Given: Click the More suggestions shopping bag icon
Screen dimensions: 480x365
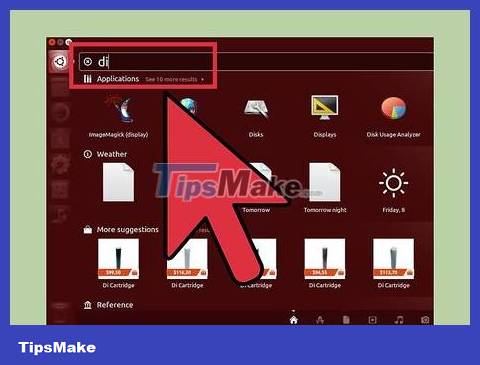Looking at the screenshot, I should click(88, 230).
